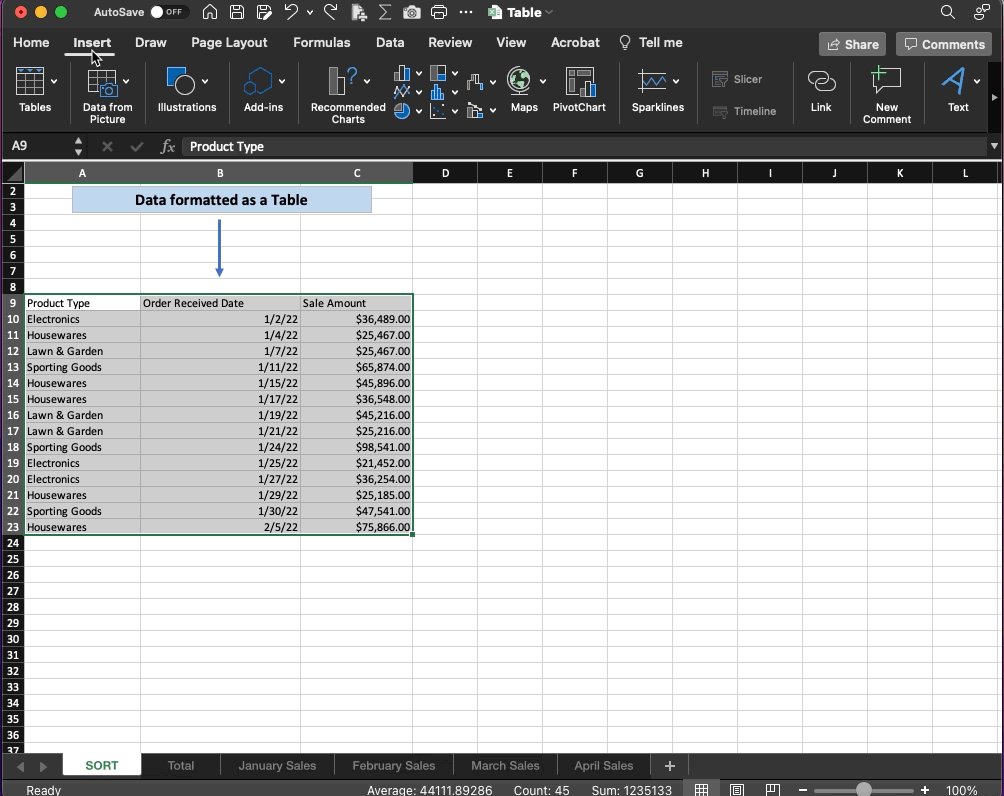Insert a Link
Viewport: 1004px width, 796px height.
[x=821, y=90]
